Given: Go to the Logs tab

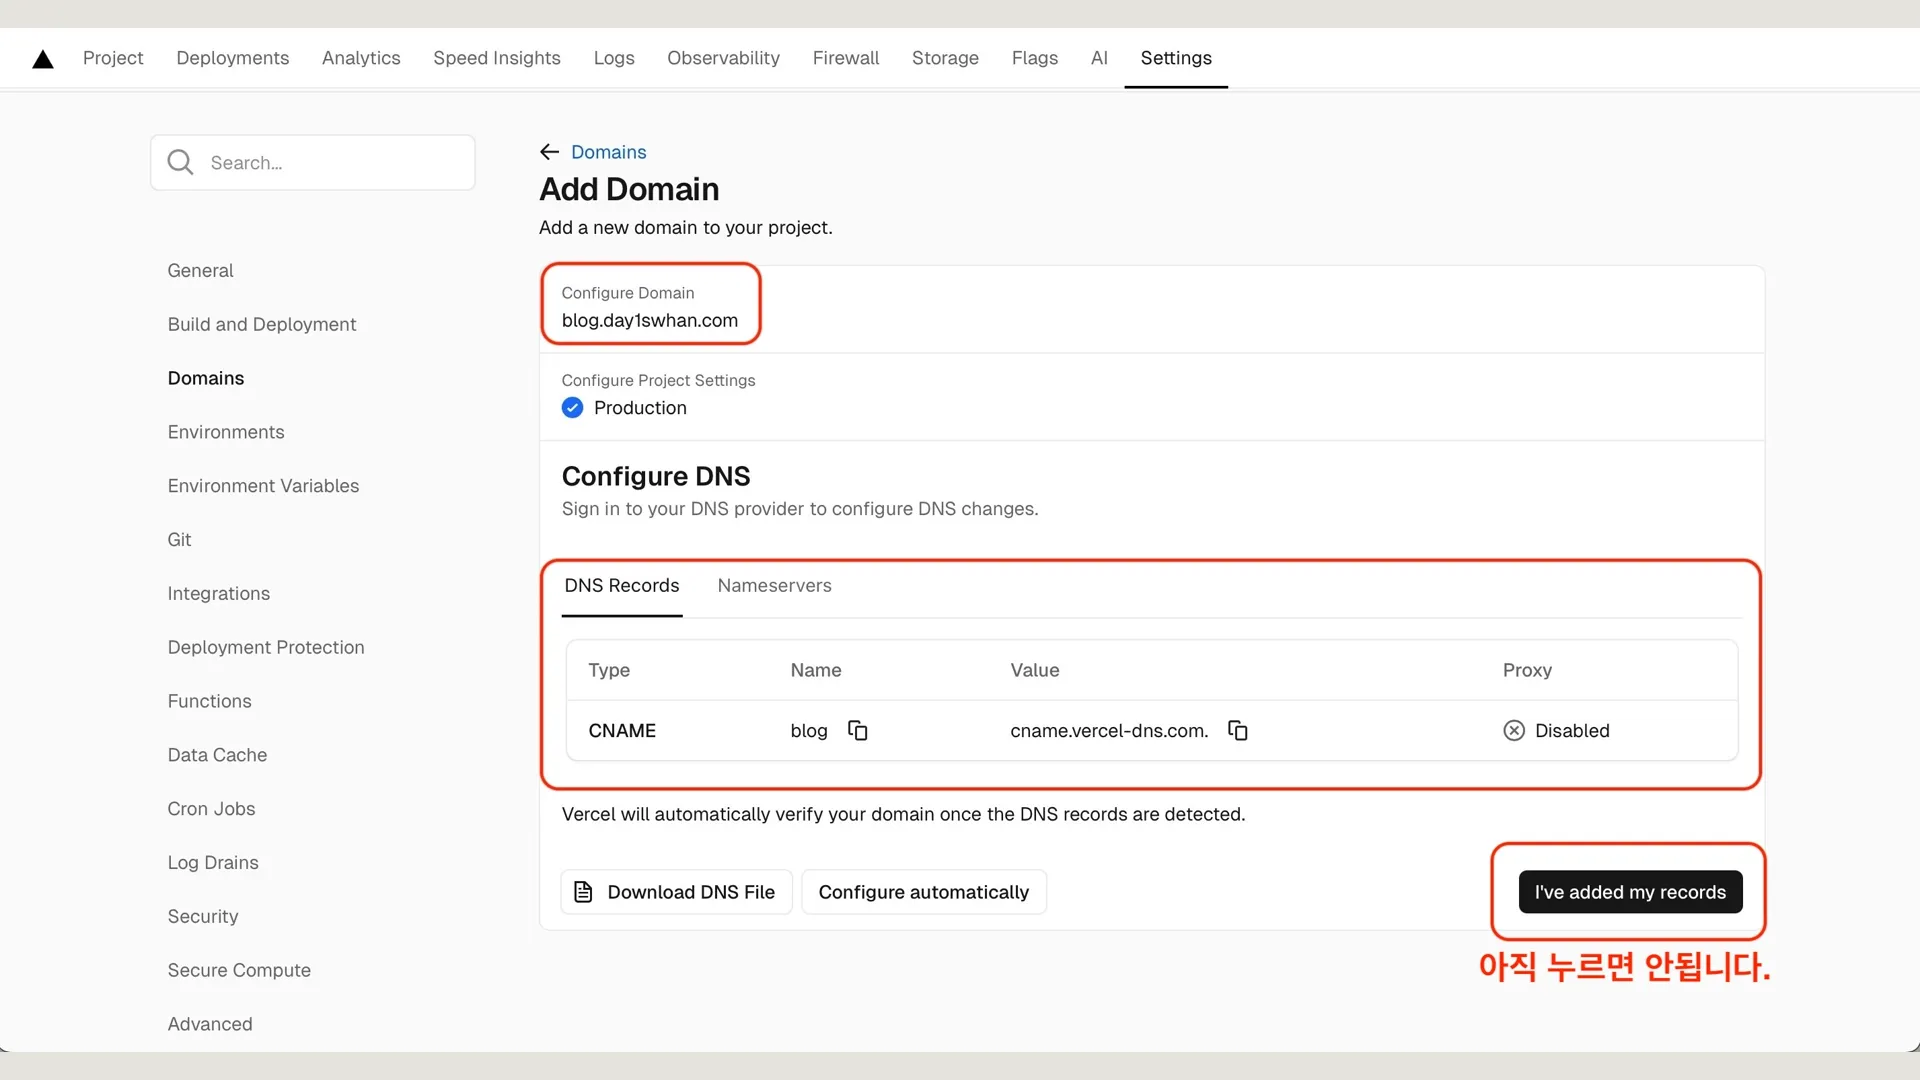Looking at the screenshot, I should 614,58.
